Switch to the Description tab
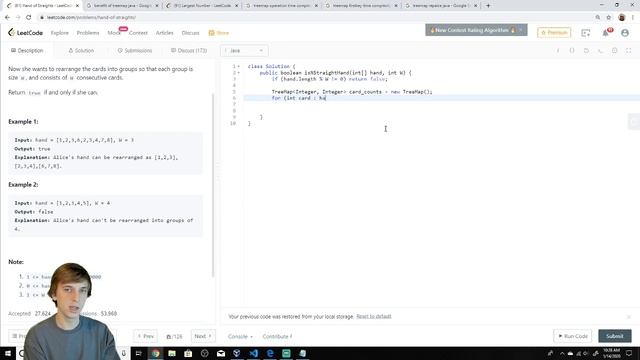This screenshot has width=640, height=360. pyautogui.click(x=27, y=51)
